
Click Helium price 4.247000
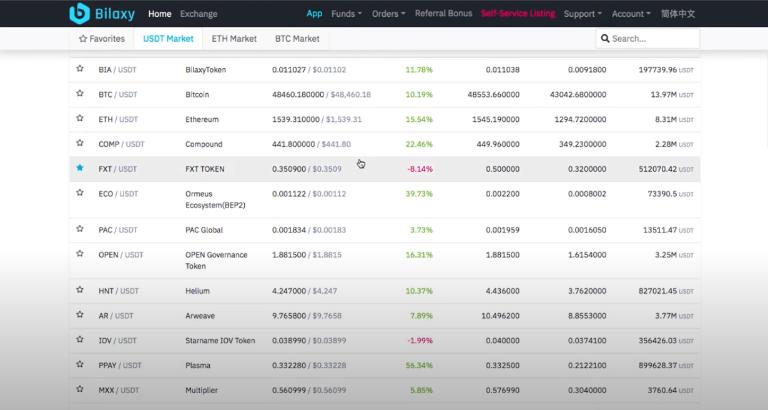point(289,291)
